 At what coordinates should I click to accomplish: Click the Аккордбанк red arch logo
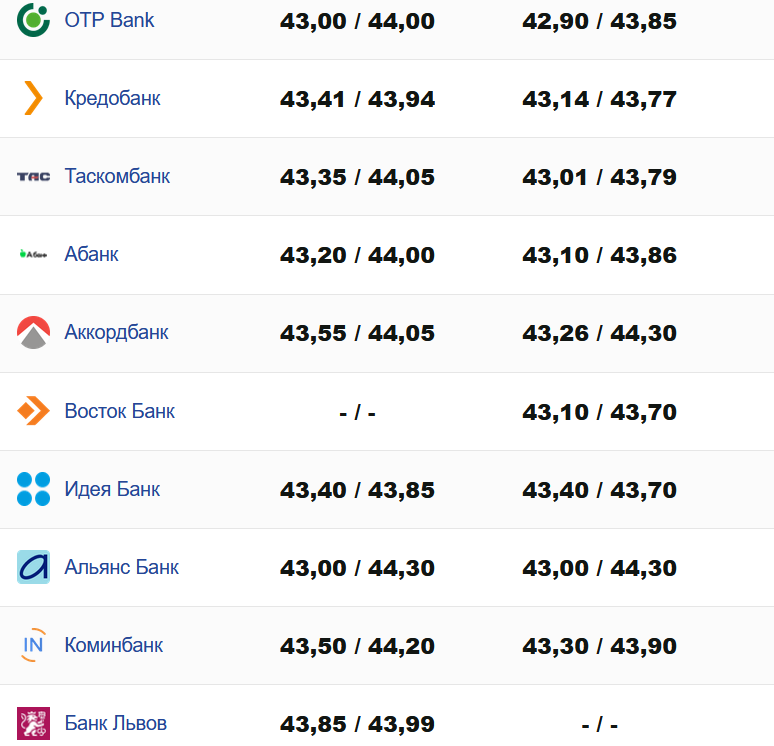[x=33, y=332]
